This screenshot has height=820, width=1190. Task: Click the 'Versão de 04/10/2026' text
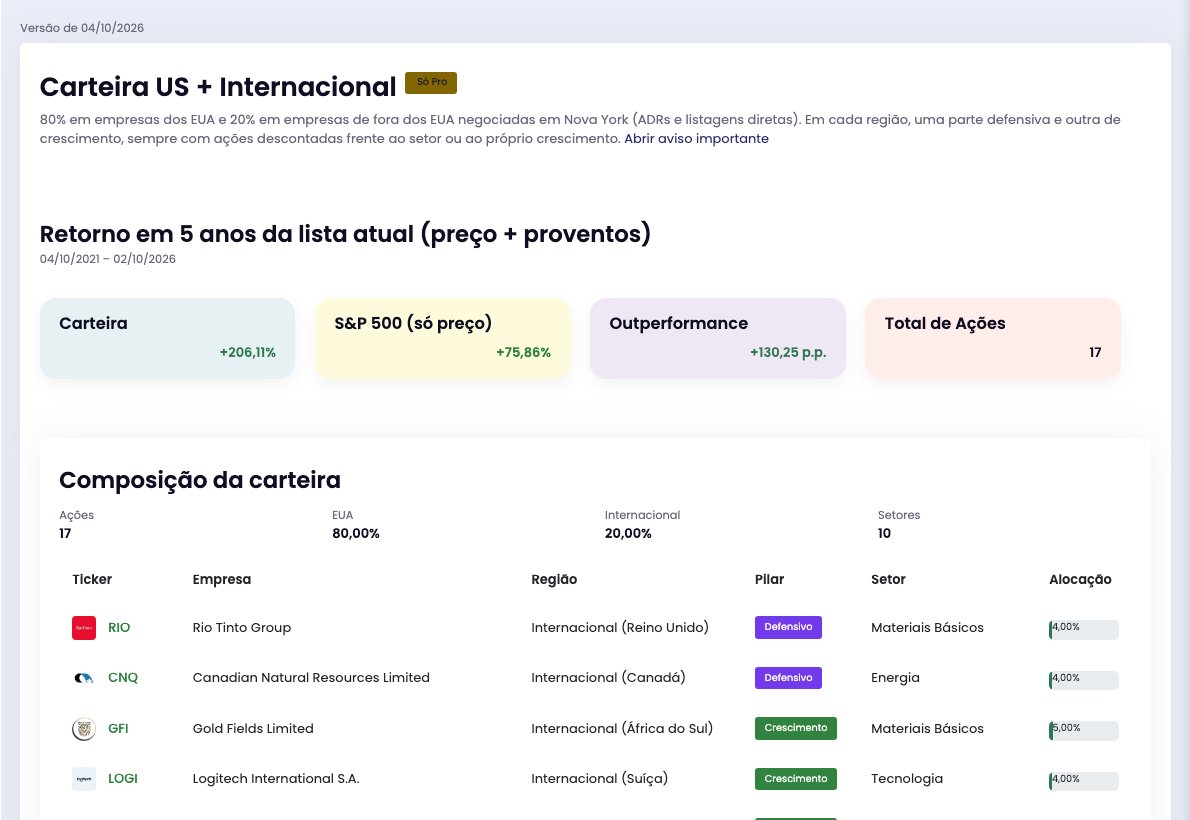[82, 28]
